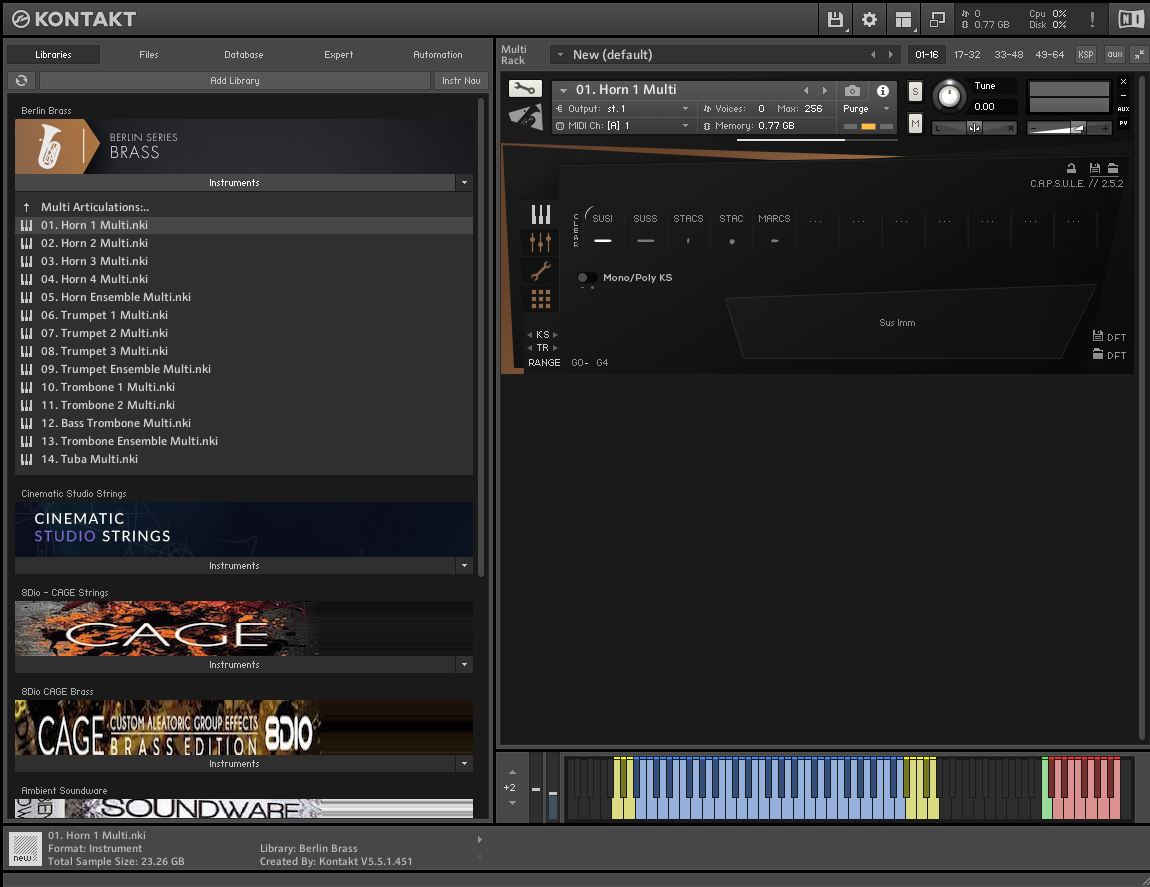Screen dimensions: 1150x887
Task: Open instrument edit mode wrench icon
Action: pyautogui.click(x=525, y=89)
